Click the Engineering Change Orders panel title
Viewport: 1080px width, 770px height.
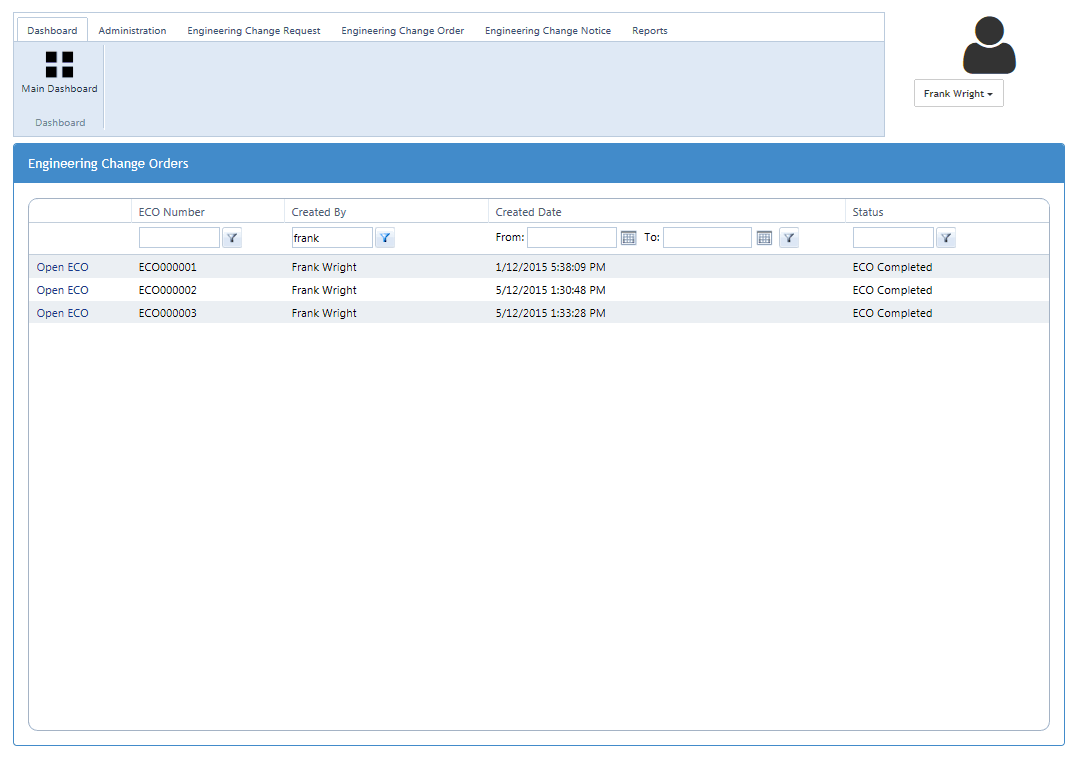(108, 163)
